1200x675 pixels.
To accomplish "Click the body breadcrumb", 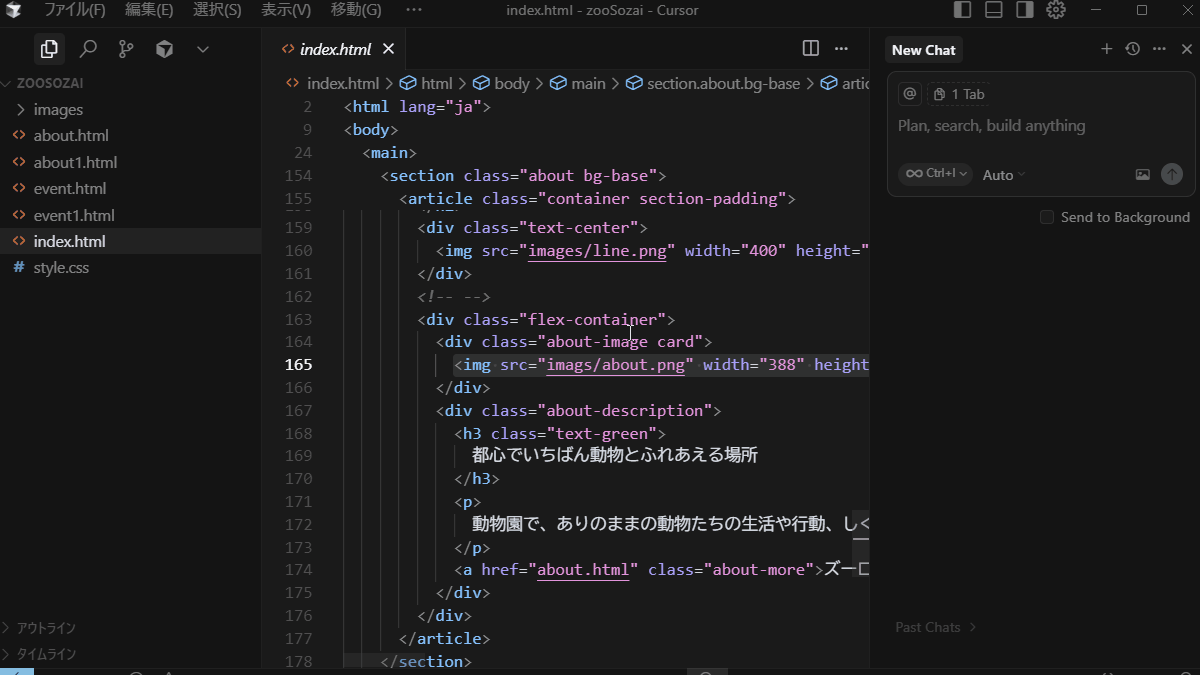I will 502,83.
